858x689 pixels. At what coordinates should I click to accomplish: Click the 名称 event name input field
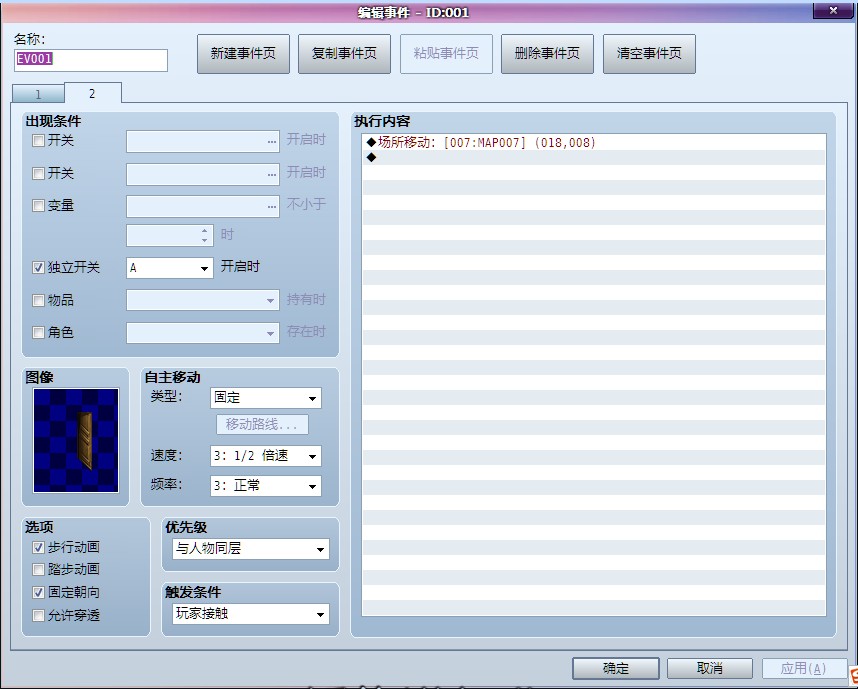click(x=91, y=60)
